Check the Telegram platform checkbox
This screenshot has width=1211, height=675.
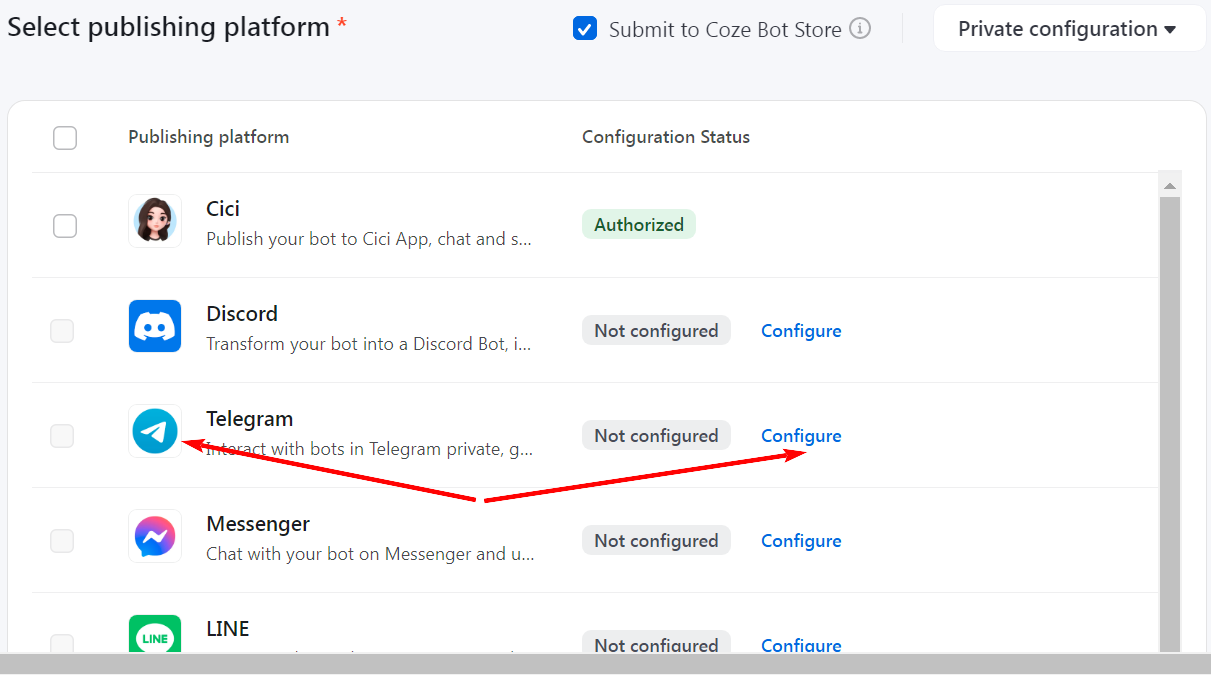62,436
